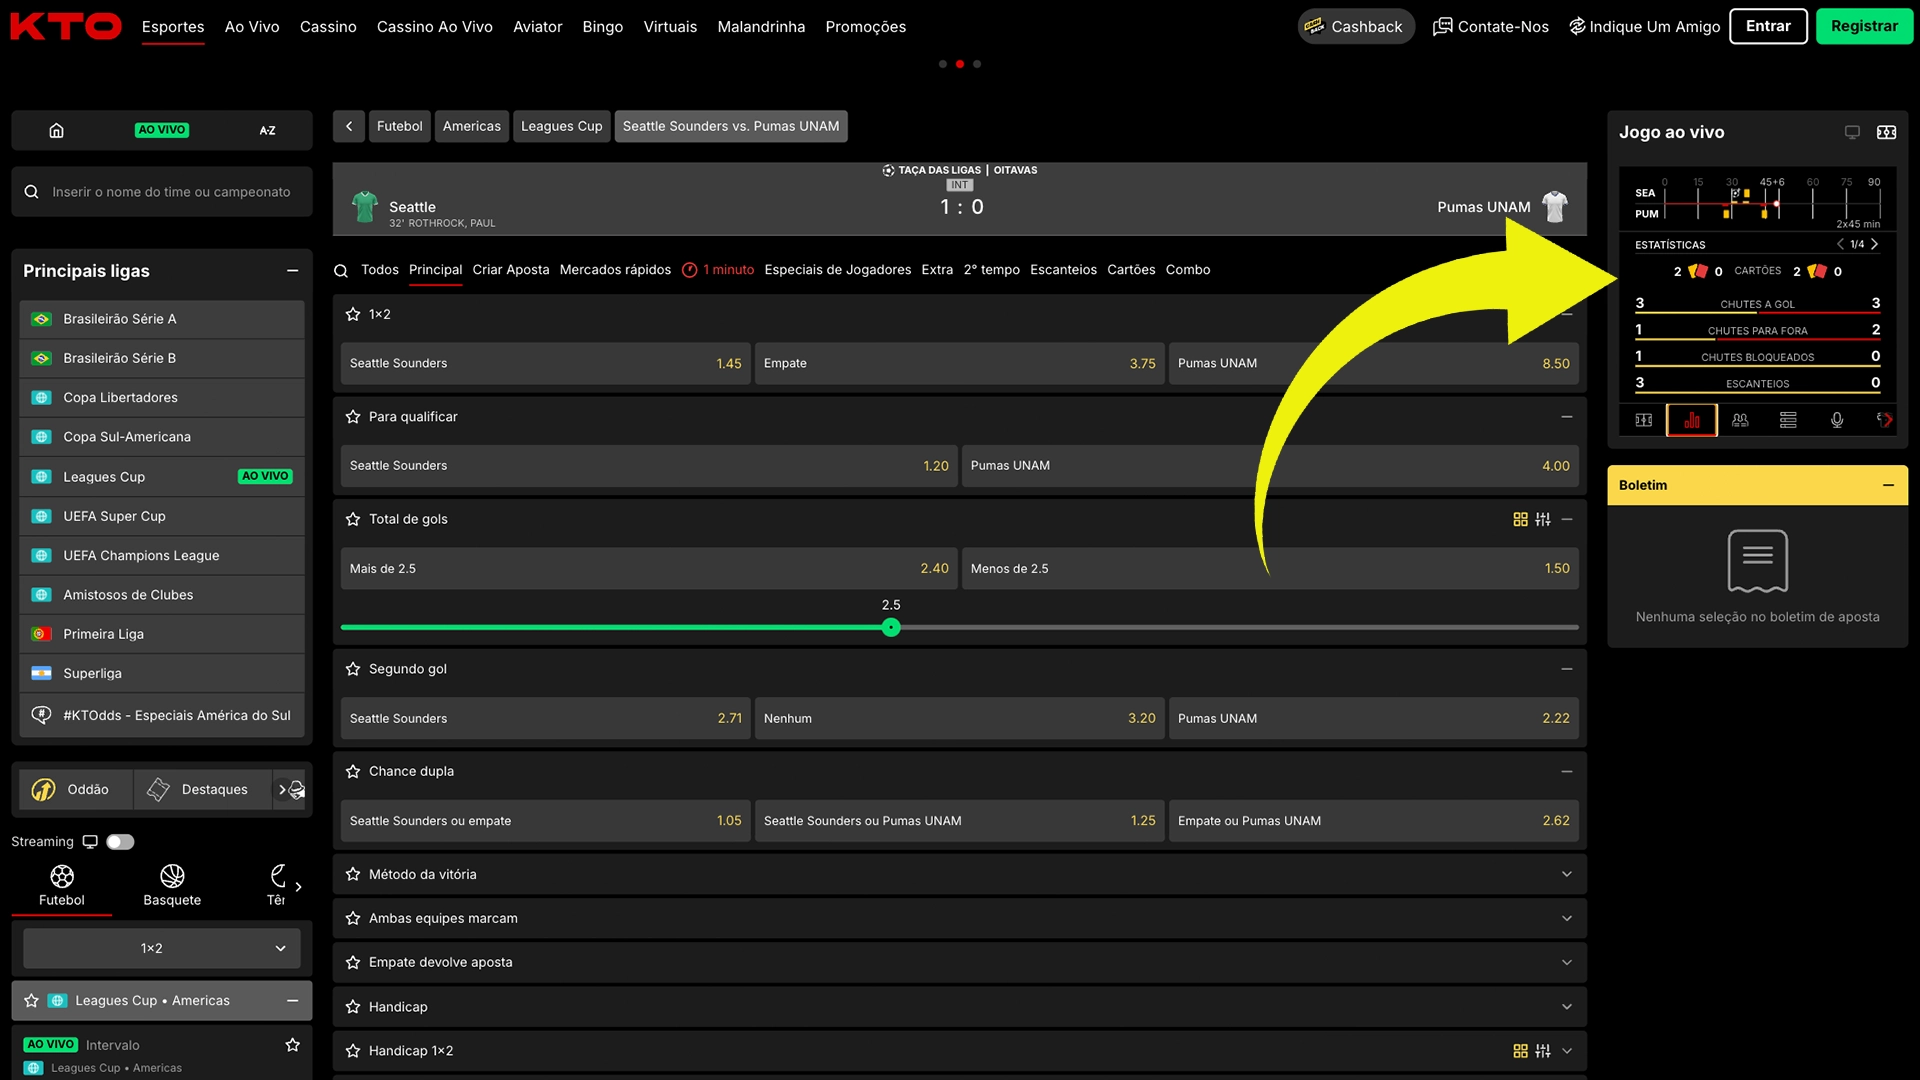1920x1080 pixels.
Task: Select Mais de 2.5 at 2.40
Action: point(648,568)
